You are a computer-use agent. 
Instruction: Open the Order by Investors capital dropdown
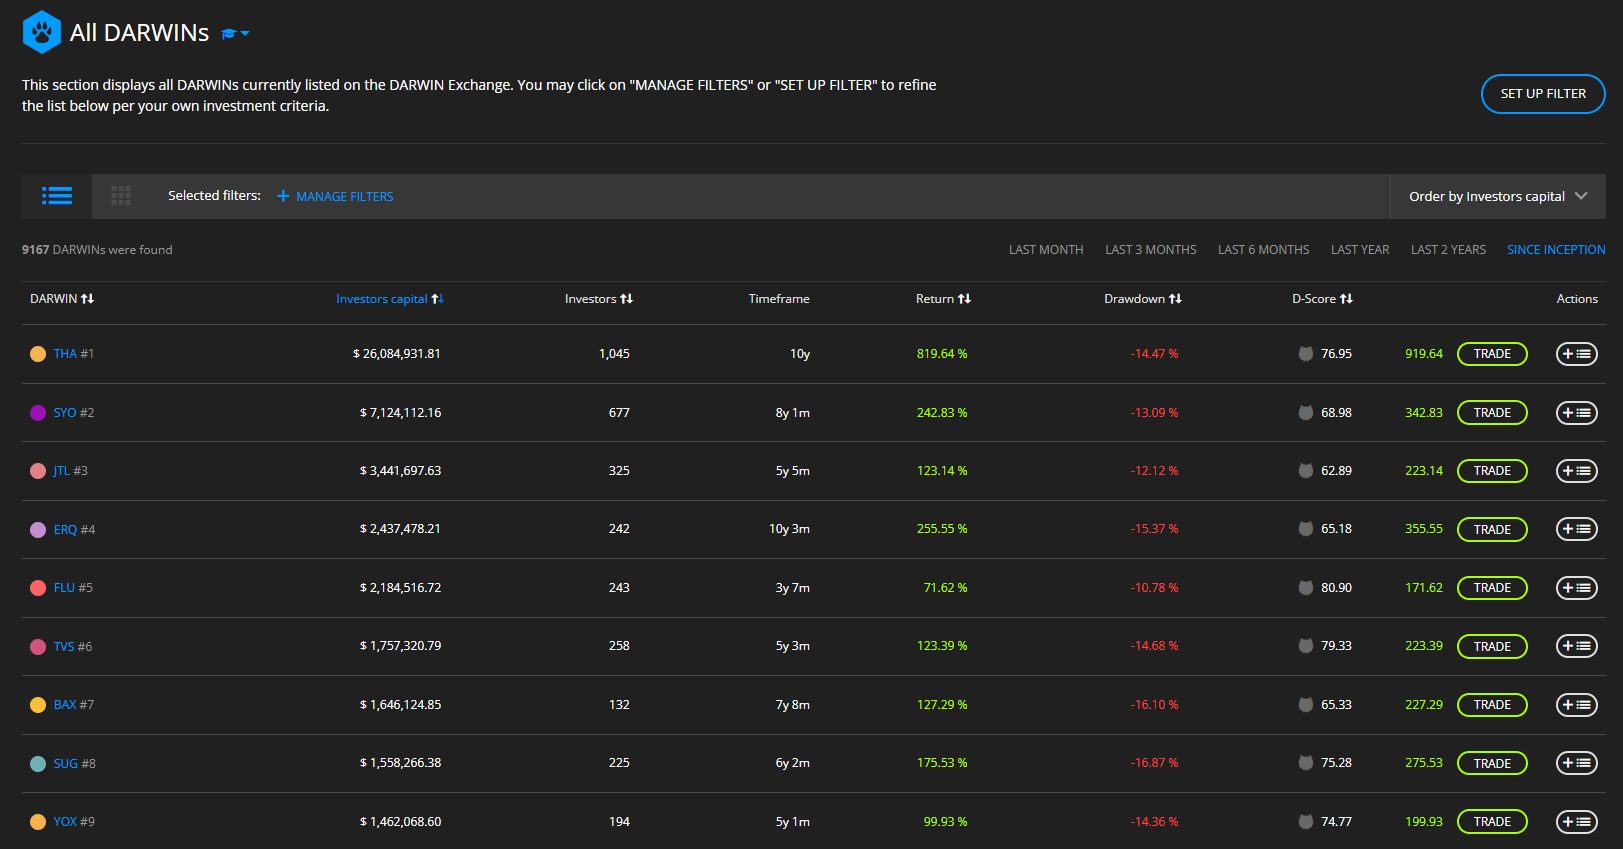[1497, 196]
